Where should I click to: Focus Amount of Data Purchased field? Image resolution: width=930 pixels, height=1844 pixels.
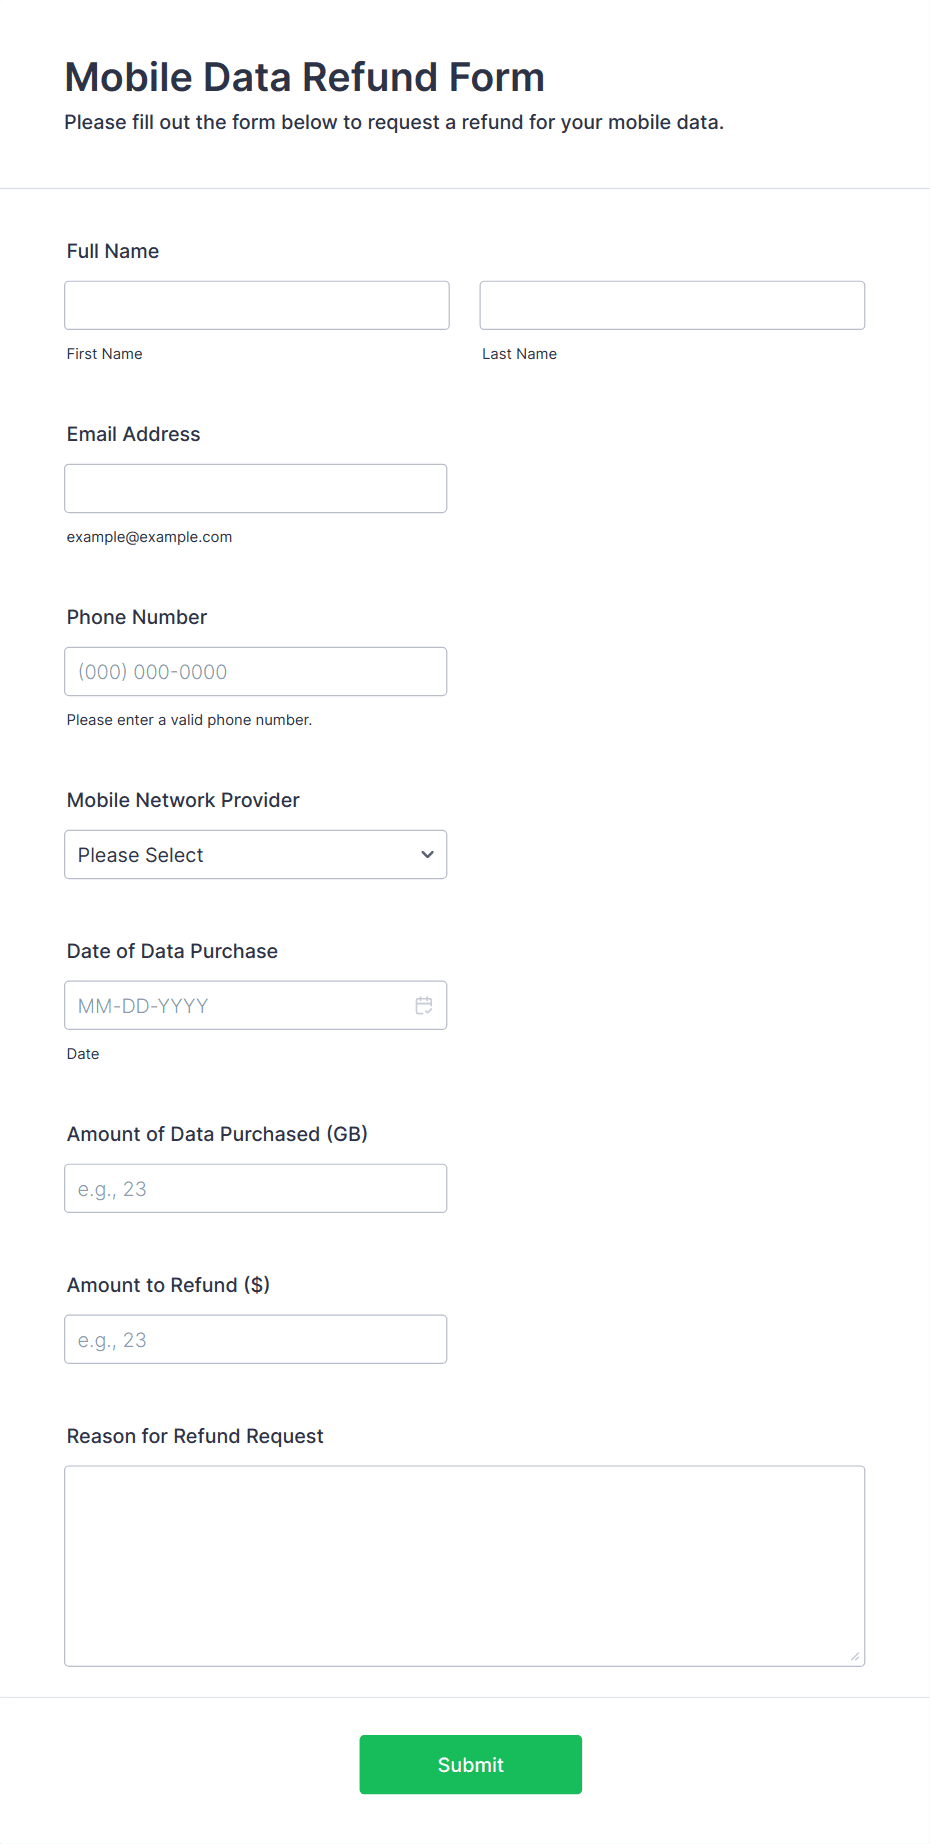click(x=256, y=1188)
